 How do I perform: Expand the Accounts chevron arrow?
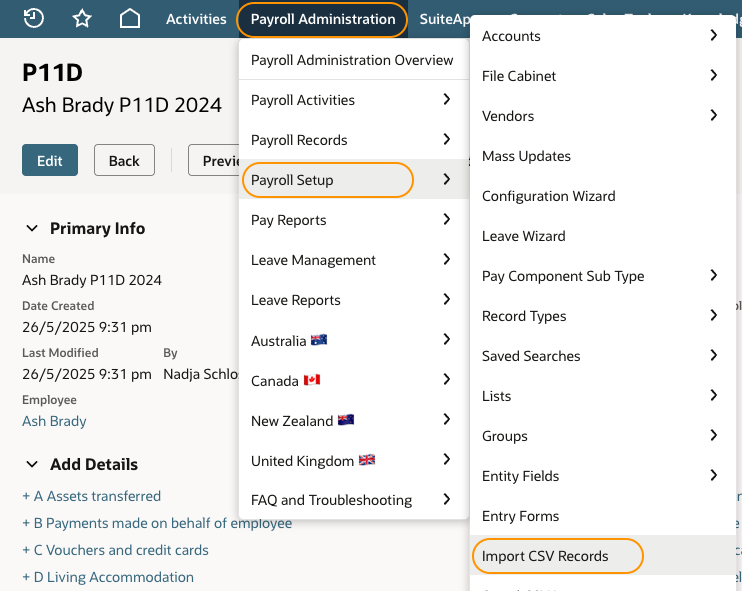714,35
